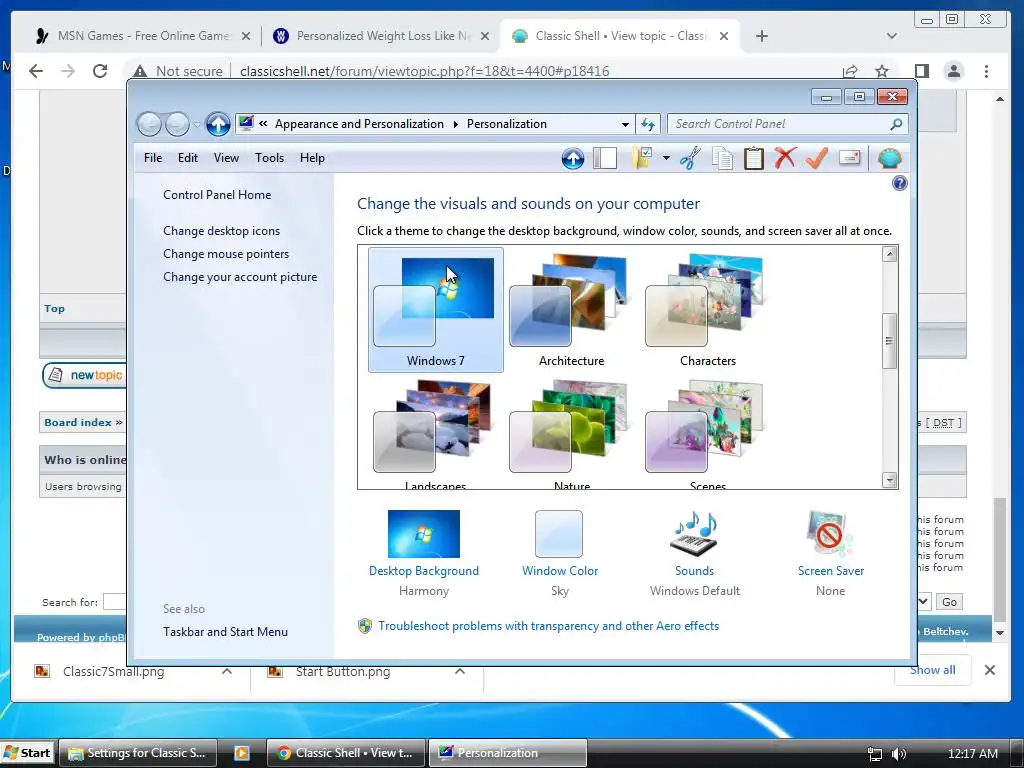This screenshot has height=768, width=1024.
Task: Open the View menu
Action: pos(227,158)
